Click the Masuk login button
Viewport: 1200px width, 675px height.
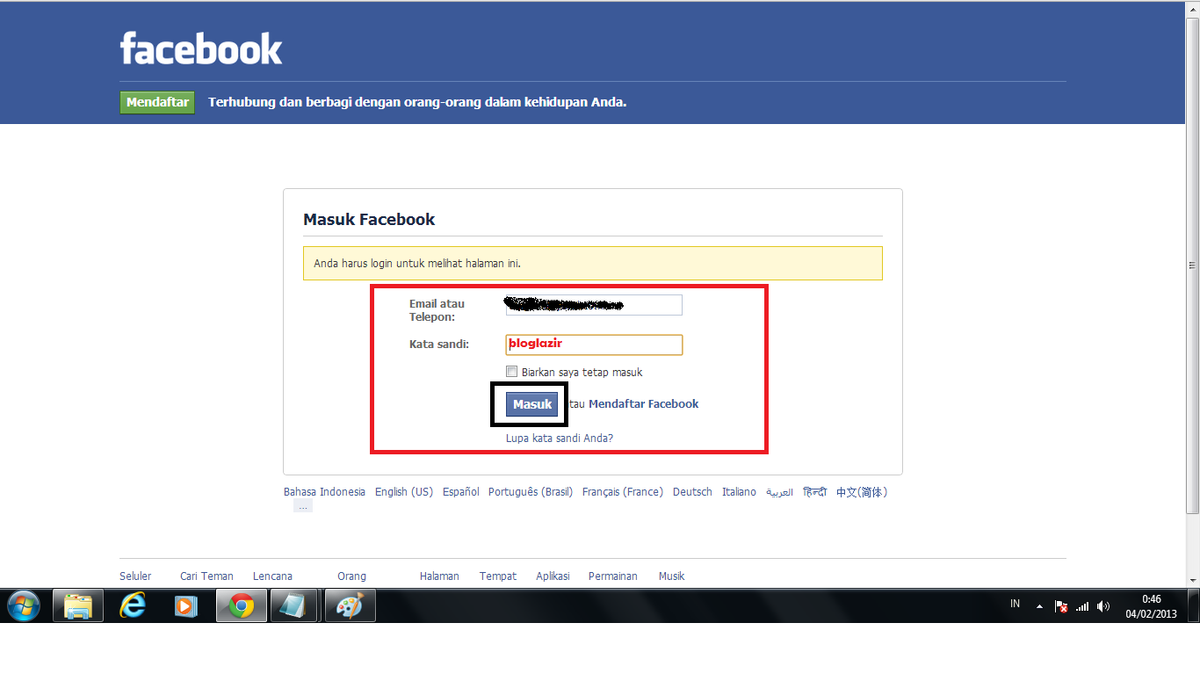[x=532, y=404]
